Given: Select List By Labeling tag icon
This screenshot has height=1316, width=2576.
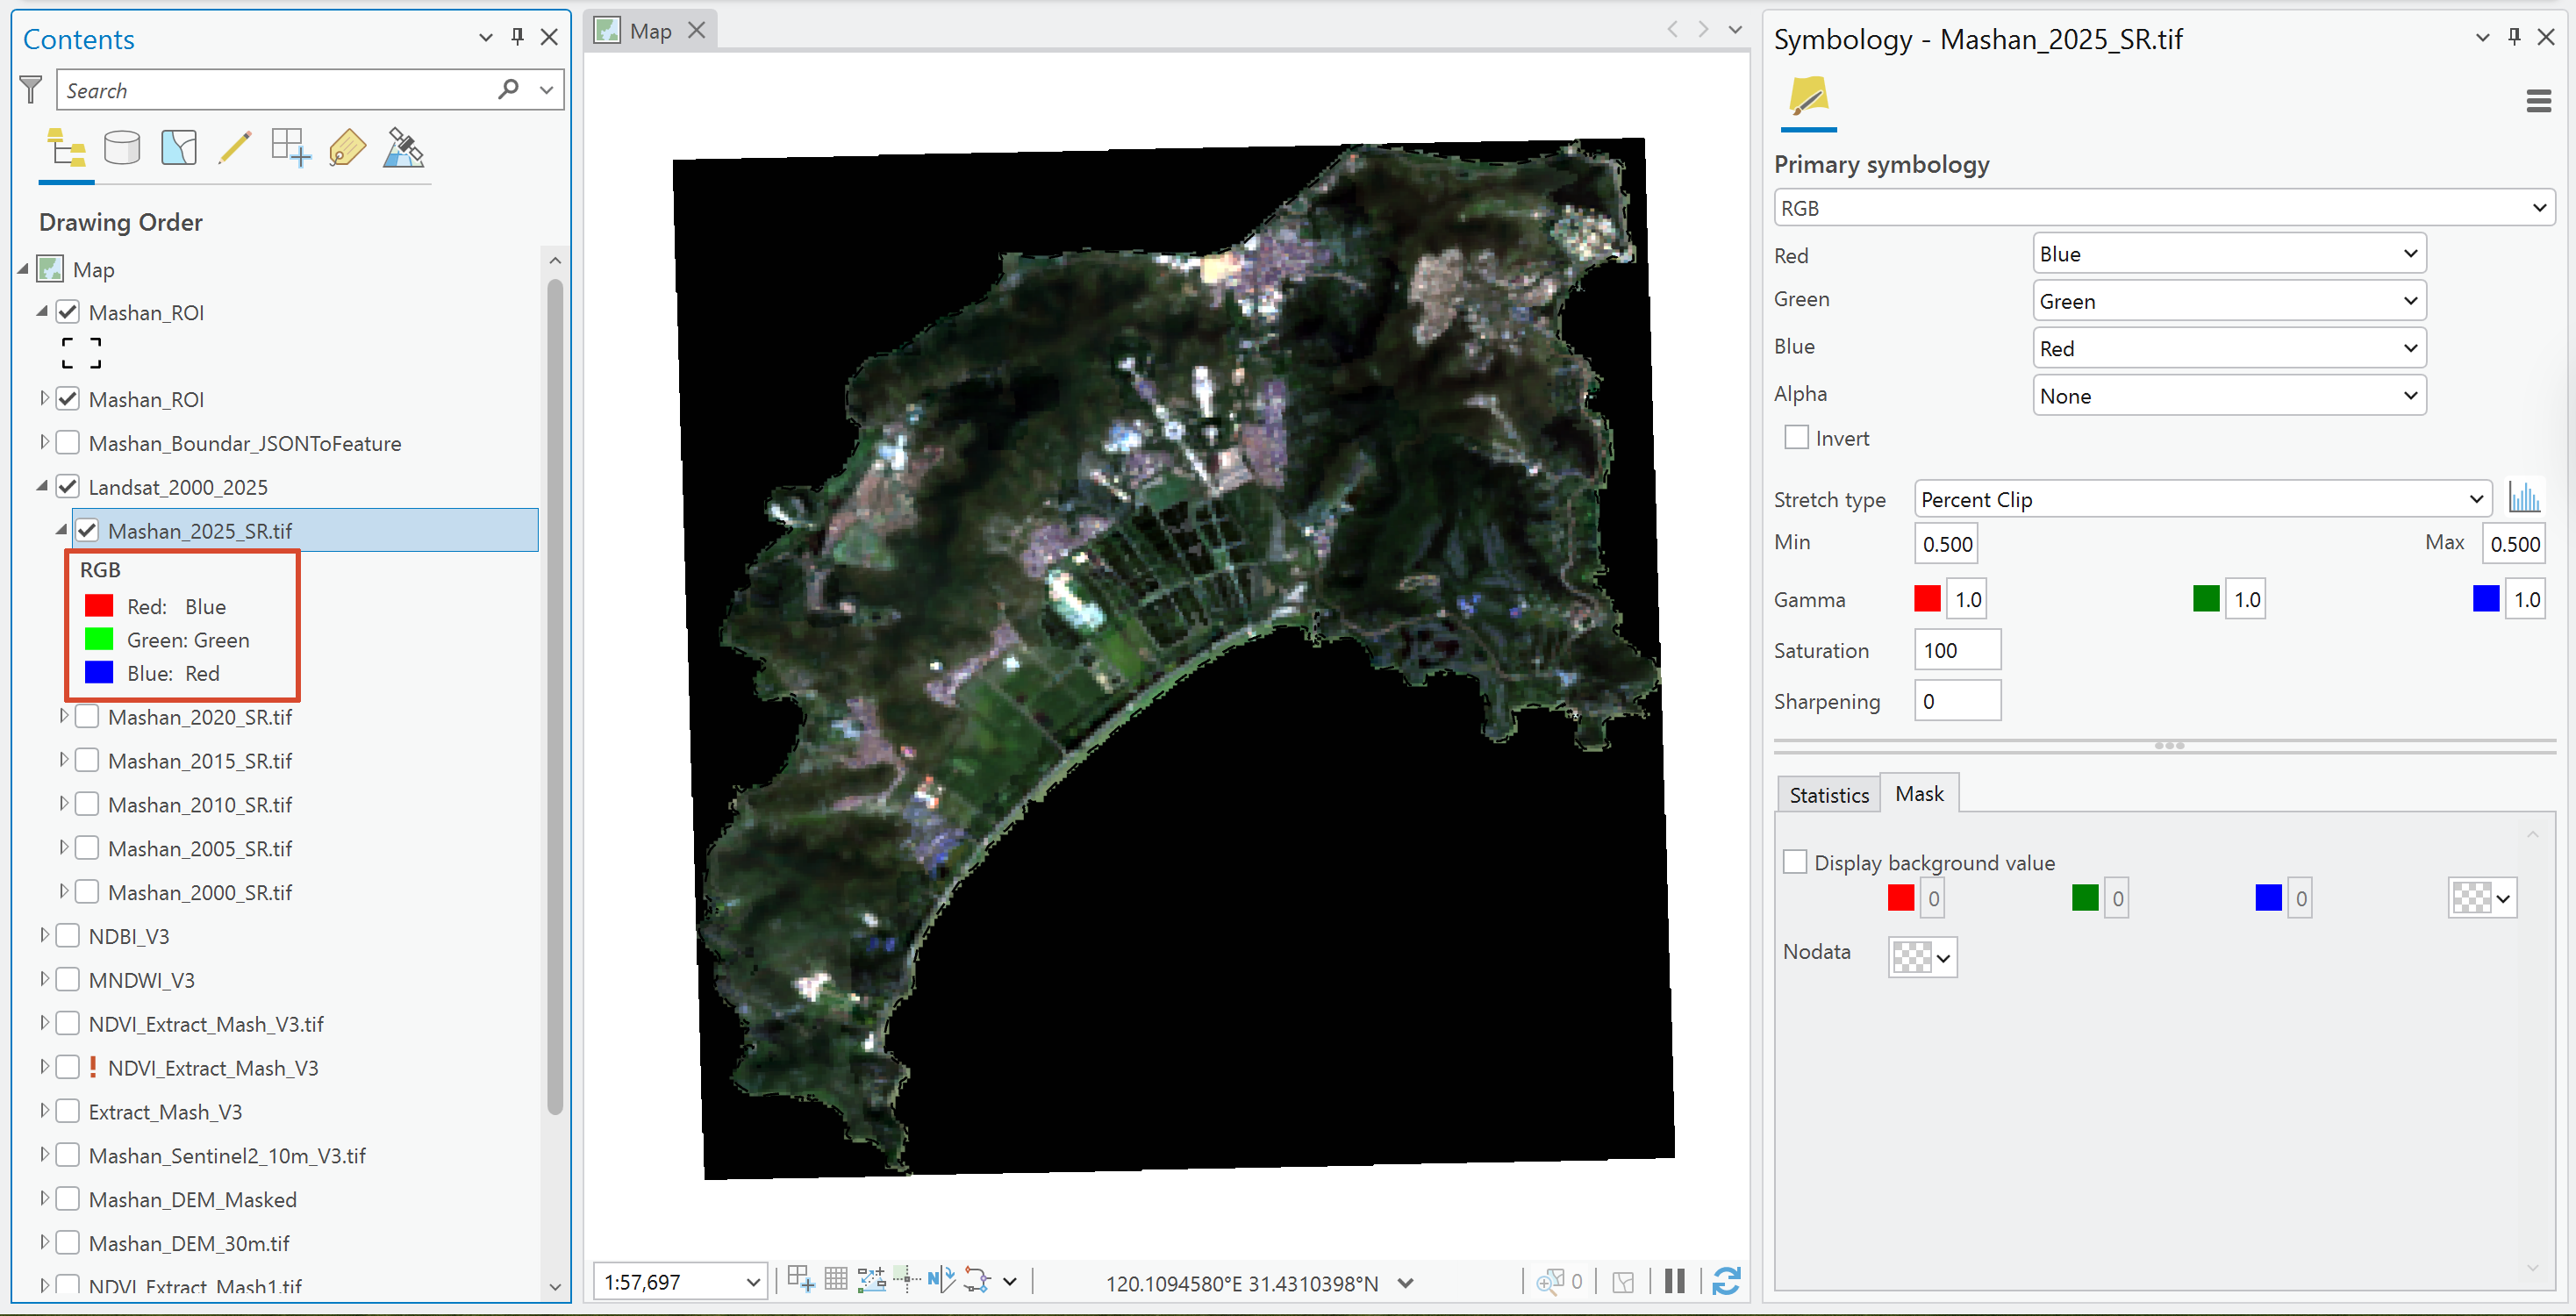Looking at the screenshot, I should coord(347,148).
